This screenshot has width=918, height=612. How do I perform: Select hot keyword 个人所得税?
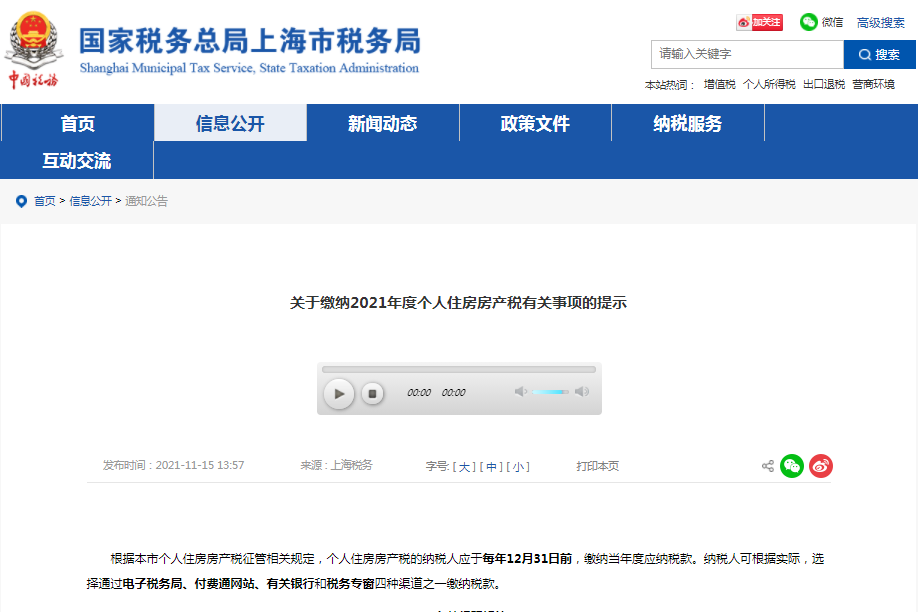point(769,84)
